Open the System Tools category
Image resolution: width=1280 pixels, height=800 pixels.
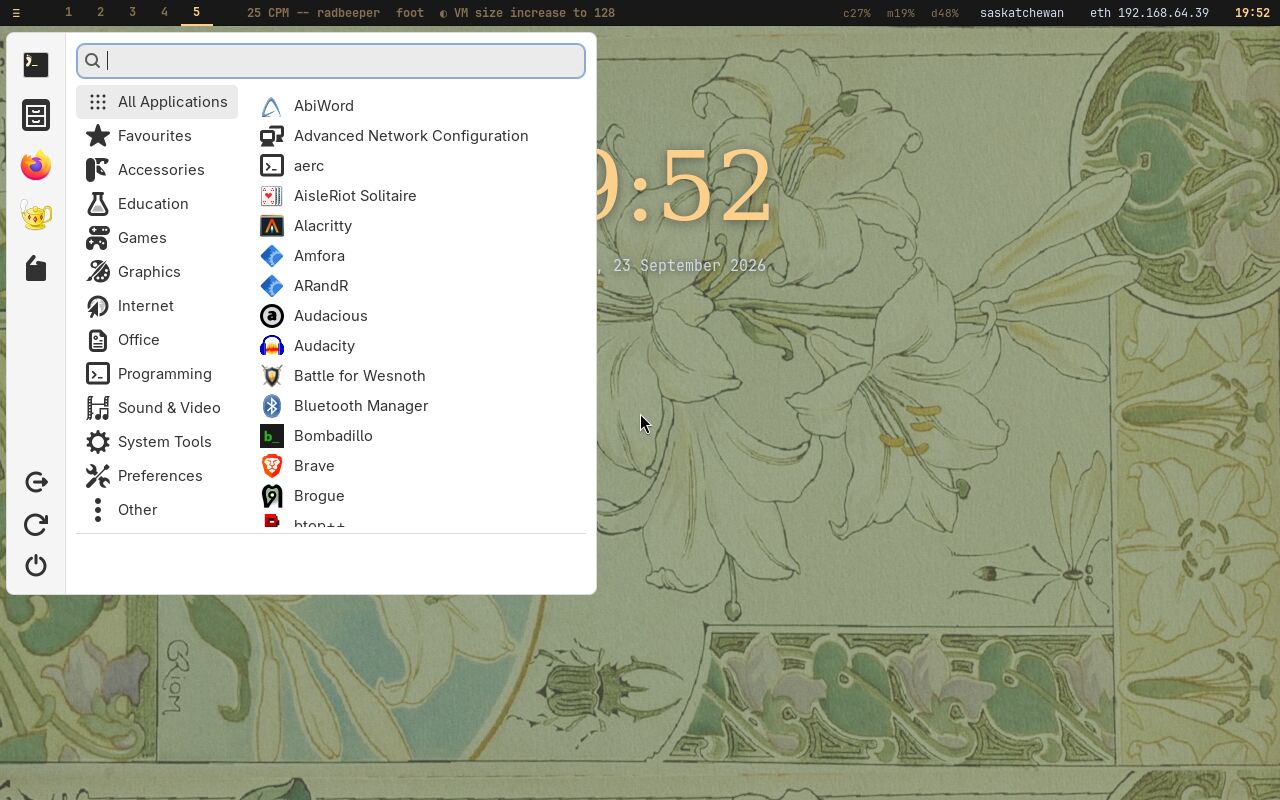click(x=157, y=442)
